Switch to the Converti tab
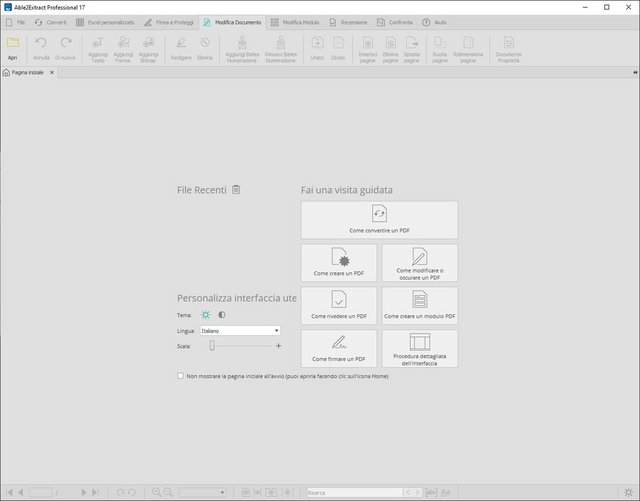 pyautogui.click(x=51, y=22)
